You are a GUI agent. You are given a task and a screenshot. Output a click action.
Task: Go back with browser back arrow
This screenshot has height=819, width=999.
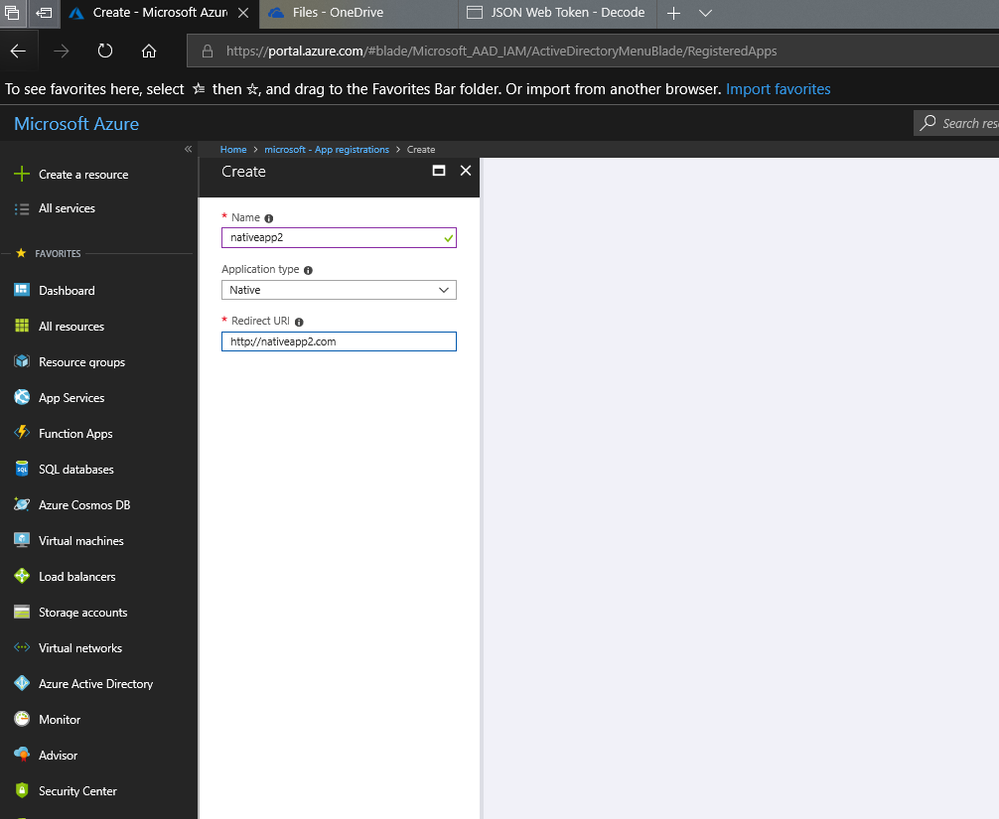pyautogui.click(x=18, y=51)
